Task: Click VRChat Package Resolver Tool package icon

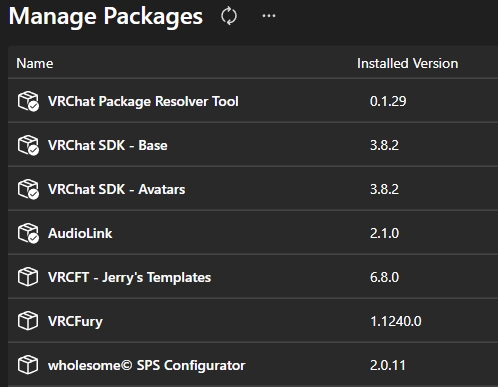Action: coord(28,101)
